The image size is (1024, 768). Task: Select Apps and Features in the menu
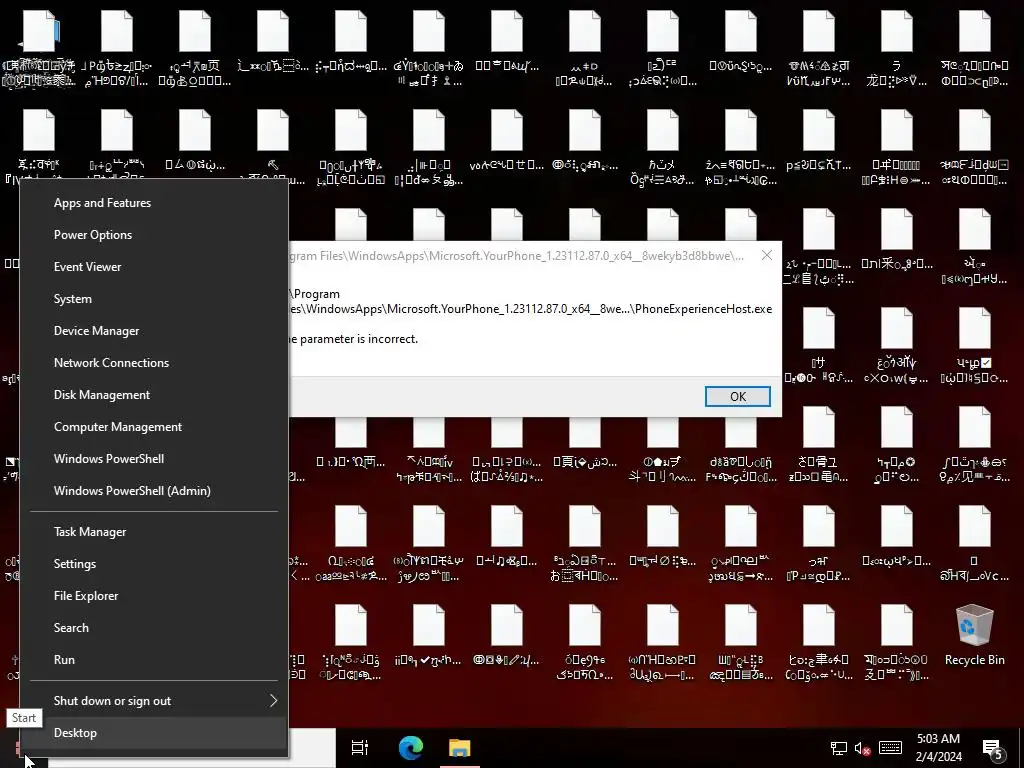154,203
